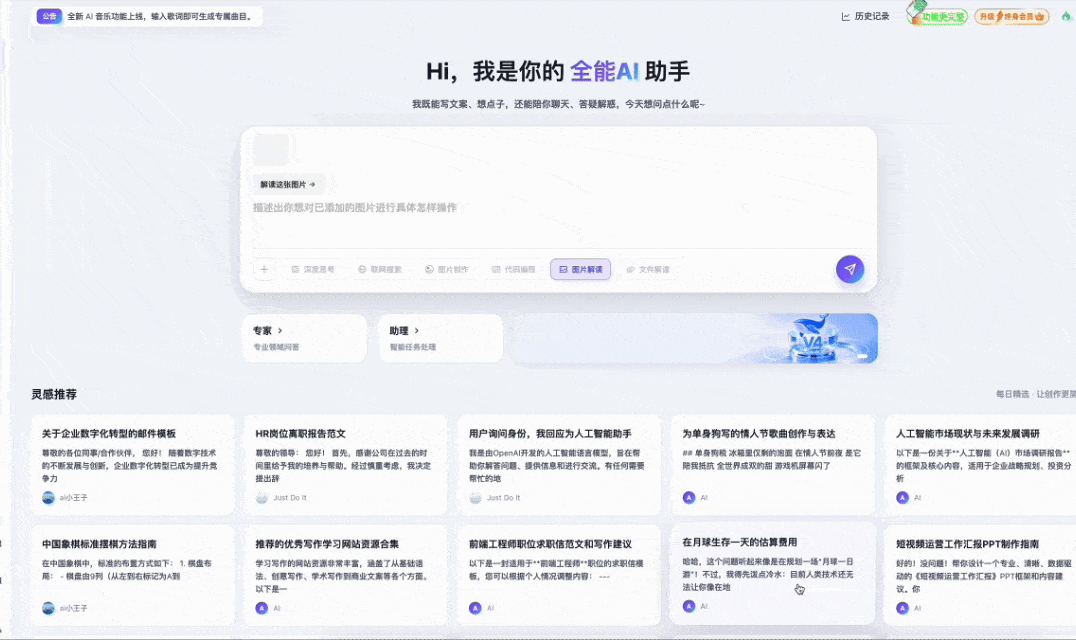Image resolution: width=1076 pixels, height=640 pixels.
Task: Click AI avatar on 人工智能市场现状 card
Action: pos(902,497)
